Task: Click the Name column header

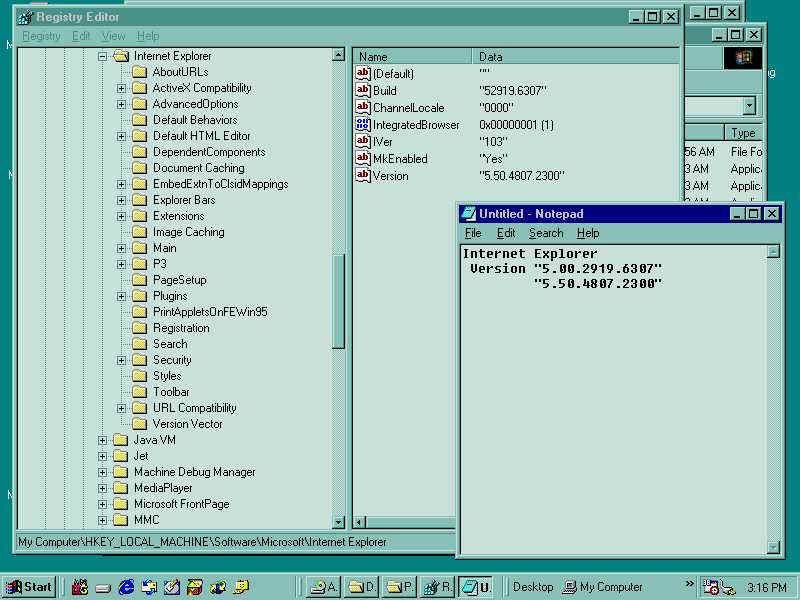Action: [413, 57]
